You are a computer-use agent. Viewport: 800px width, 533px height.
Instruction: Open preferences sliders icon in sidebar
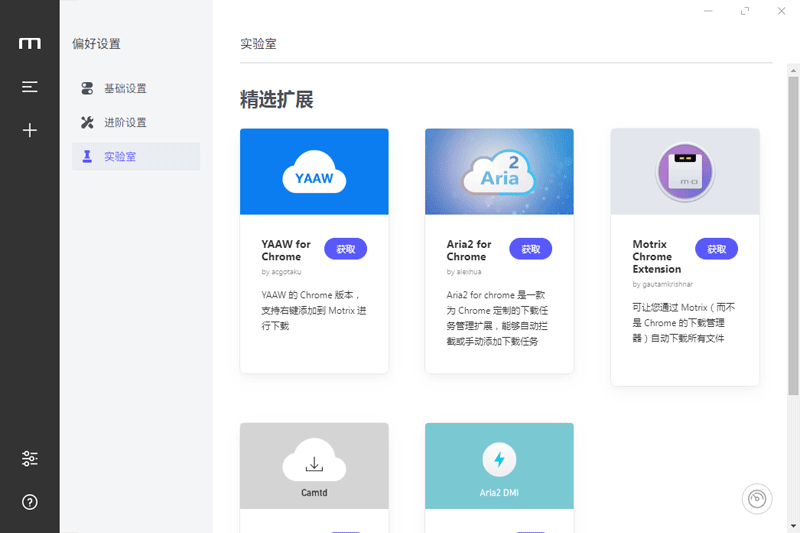click(30, 459)
